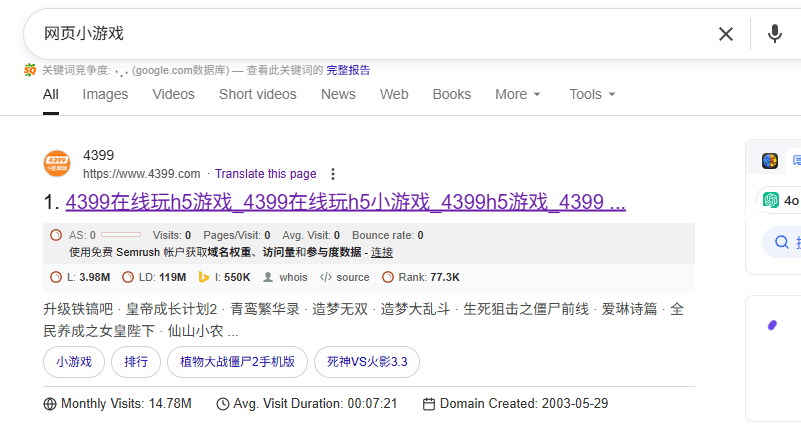Image resolution: width=801 pixels, height=444 pixels.
Task: Switch to the Videos tab
Action: [x=173, y=95]
